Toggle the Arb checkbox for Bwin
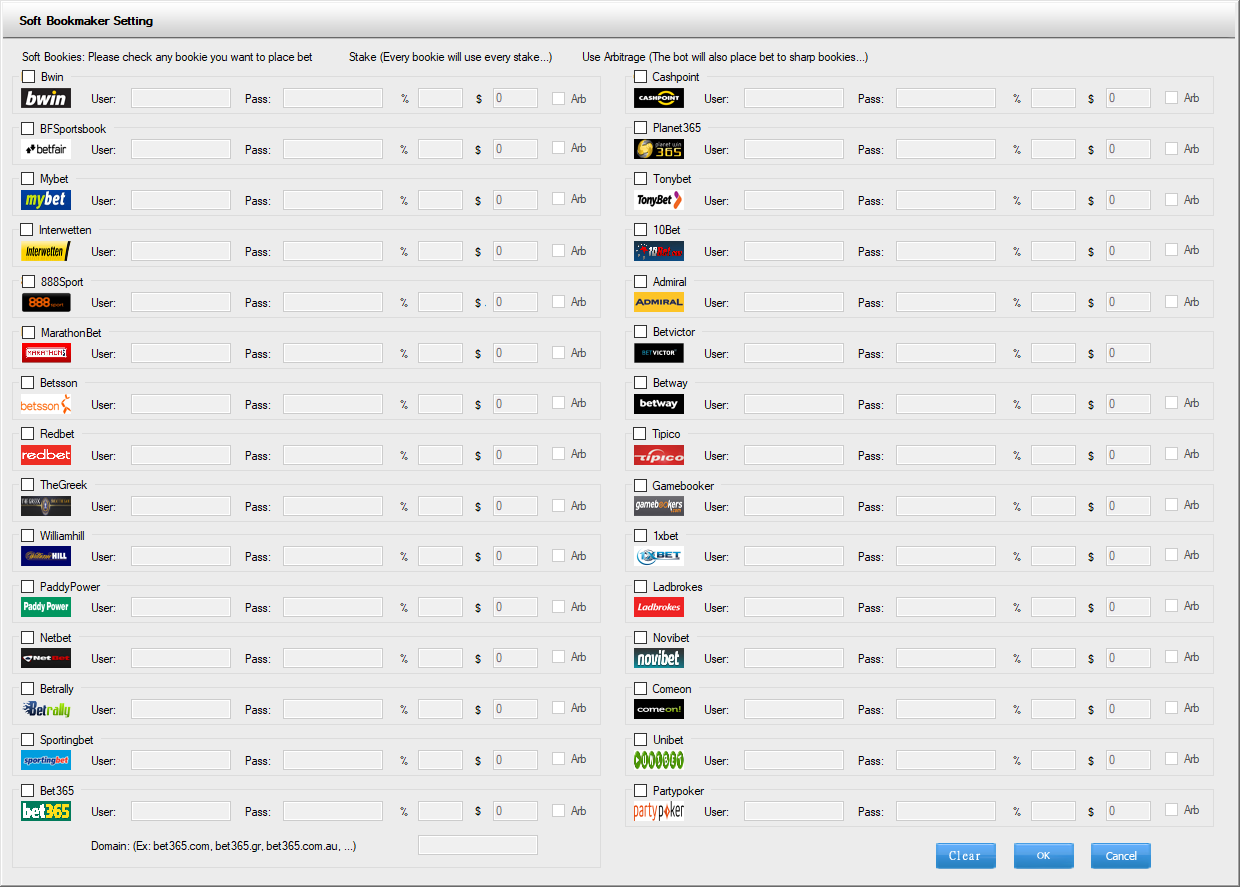The width and height of the screenshot is (1240, 887). 559,98
